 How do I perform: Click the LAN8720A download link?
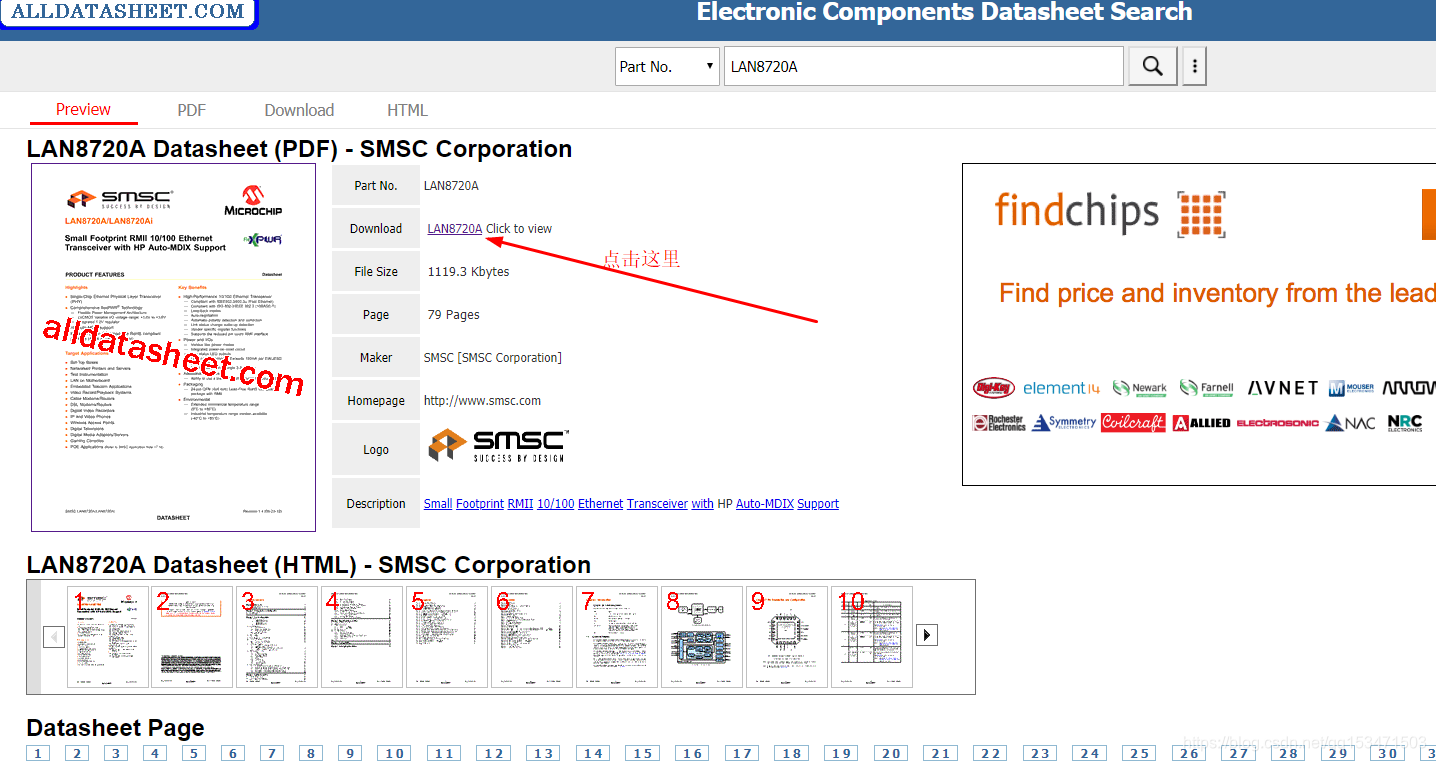[453, 228]
